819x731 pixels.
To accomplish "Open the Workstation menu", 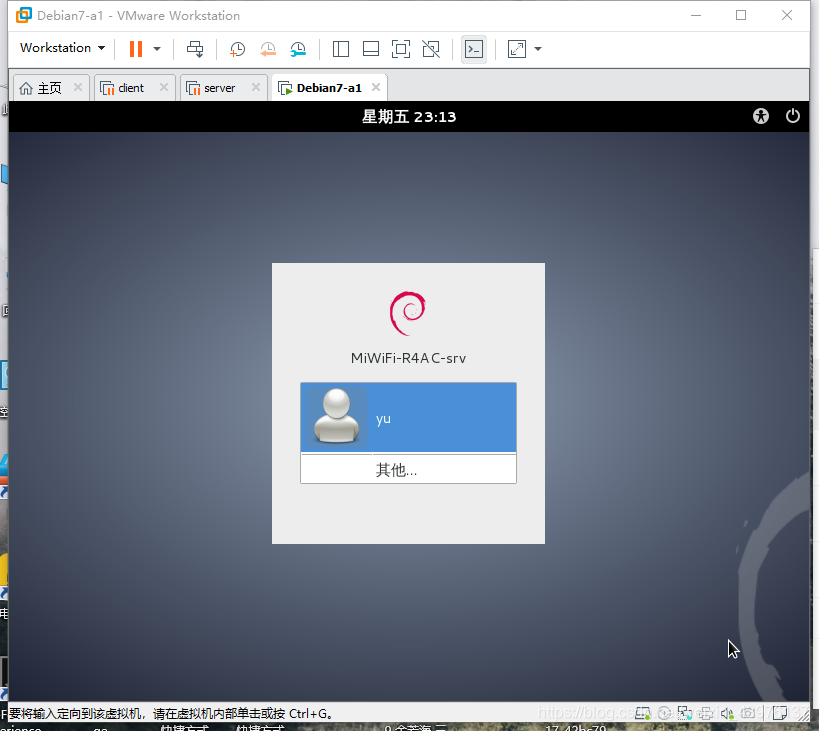I will click(62, 48).
